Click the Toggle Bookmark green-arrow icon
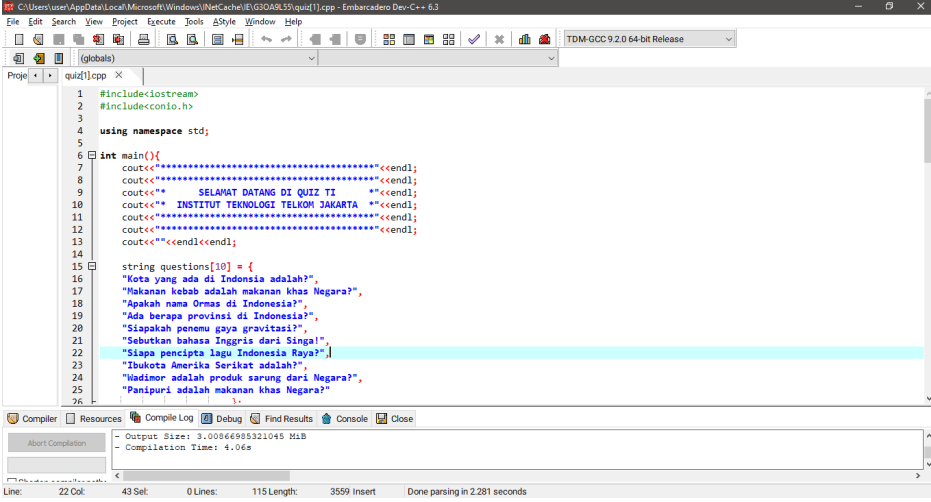This screenshot has width=931, height=502. tap(39, 58)
